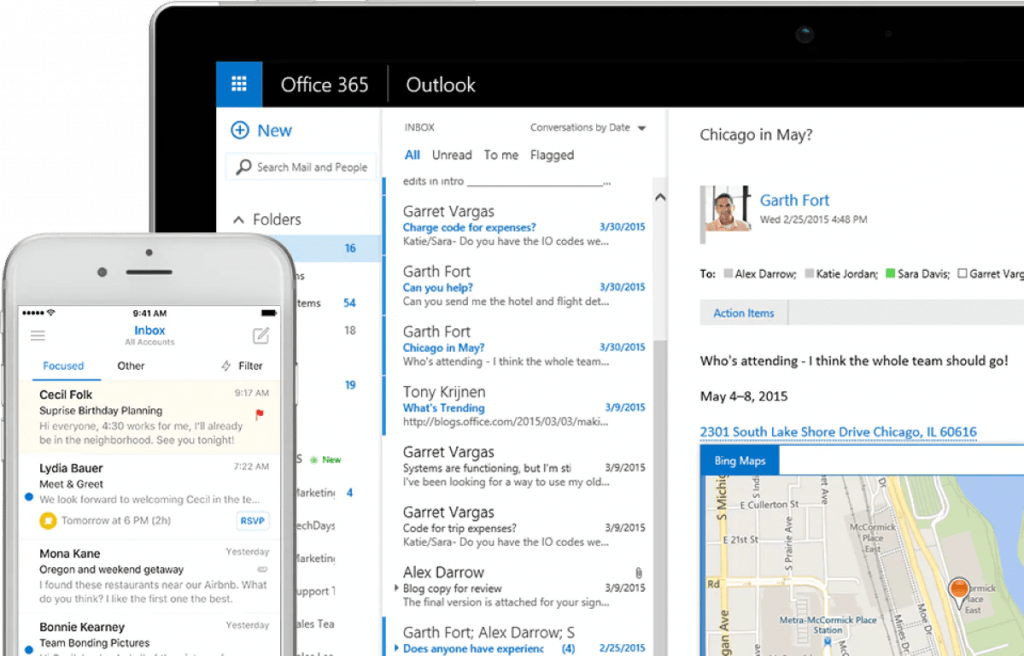Click Garth Fort sender name link
The image size is (1024, 656).
[x=794, y=200]
